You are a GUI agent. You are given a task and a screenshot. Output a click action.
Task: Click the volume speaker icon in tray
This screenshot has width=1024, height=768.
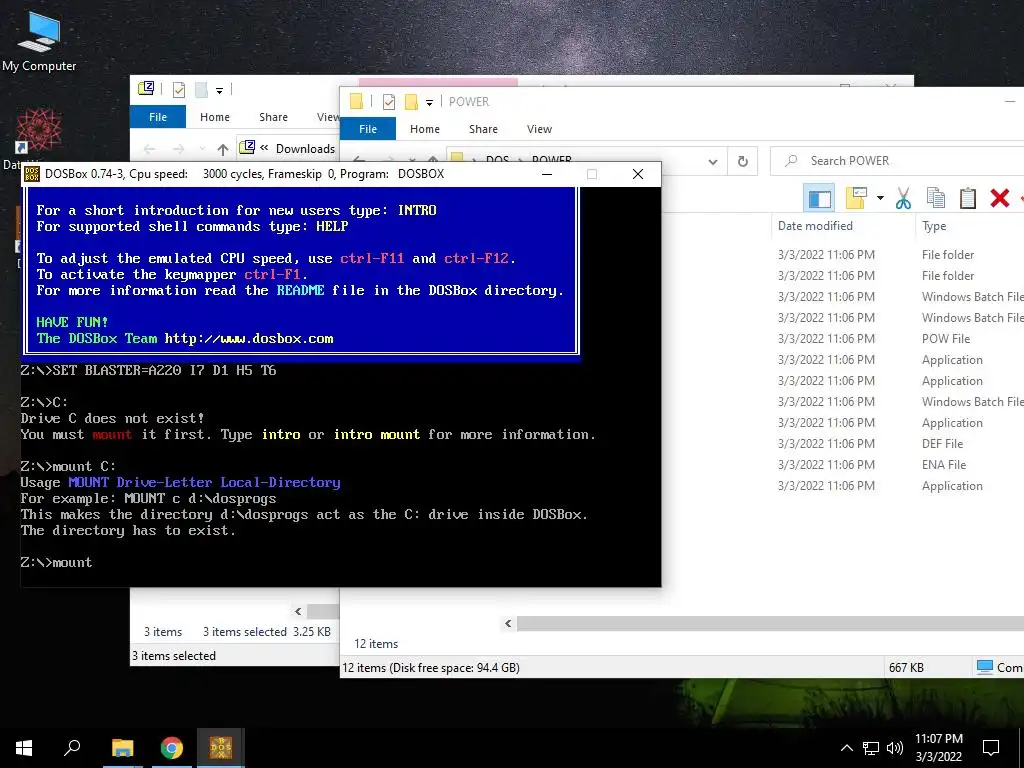pyautogui.click(x=895, y=748)
